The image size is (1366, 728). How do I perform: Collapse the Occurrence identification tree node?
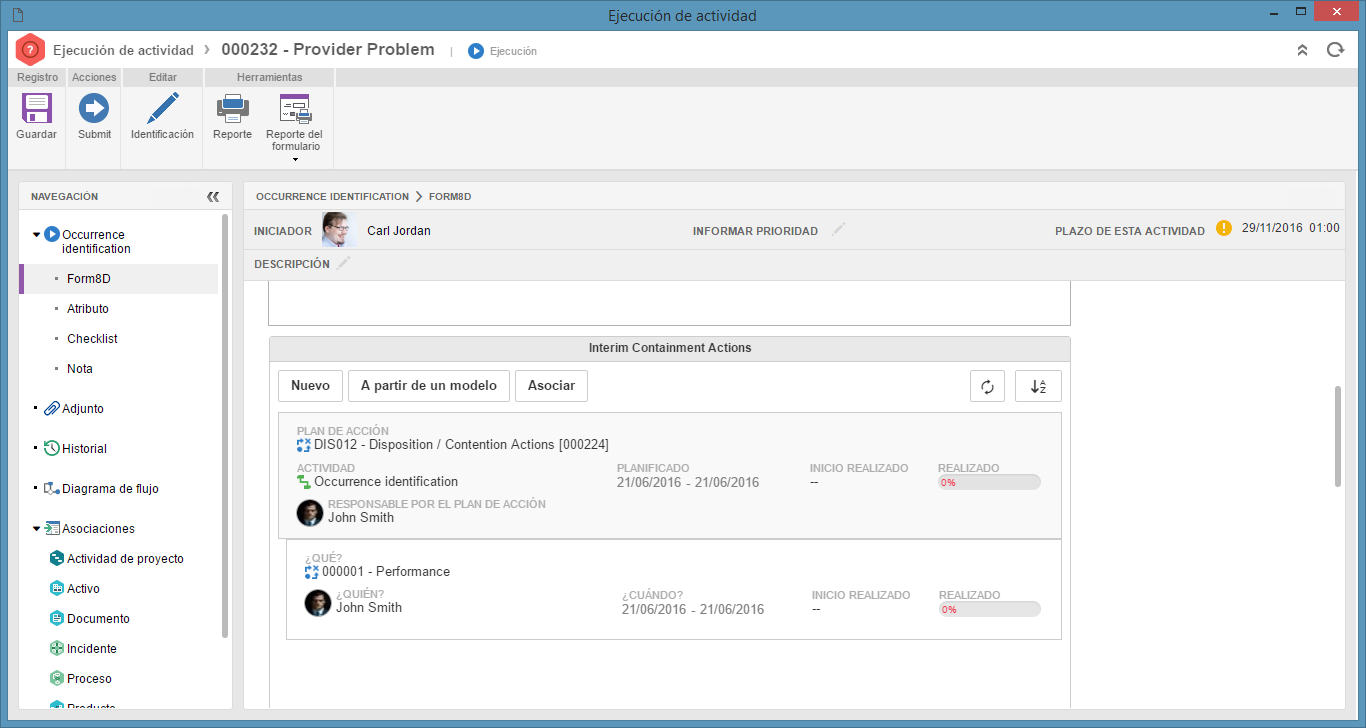pos(37,235)
